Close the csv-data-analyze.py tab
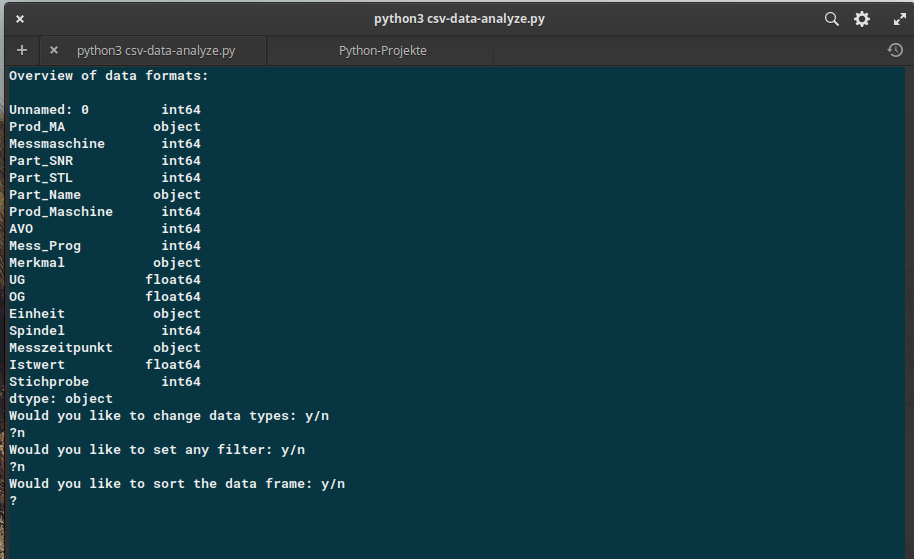914x559 pixels. pyautogui.click(x=54, y=50)
